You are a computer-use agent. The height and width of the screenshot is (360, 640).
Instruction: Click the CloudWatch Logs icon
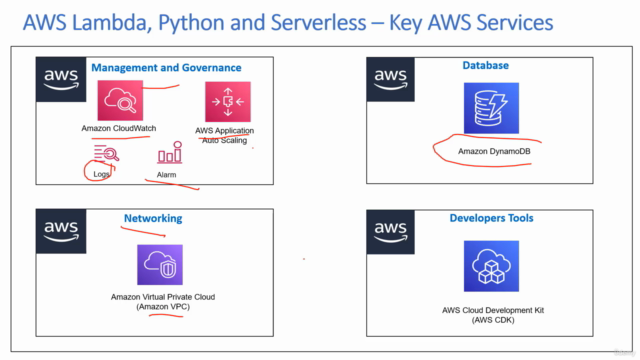click(x=106, y=154)
